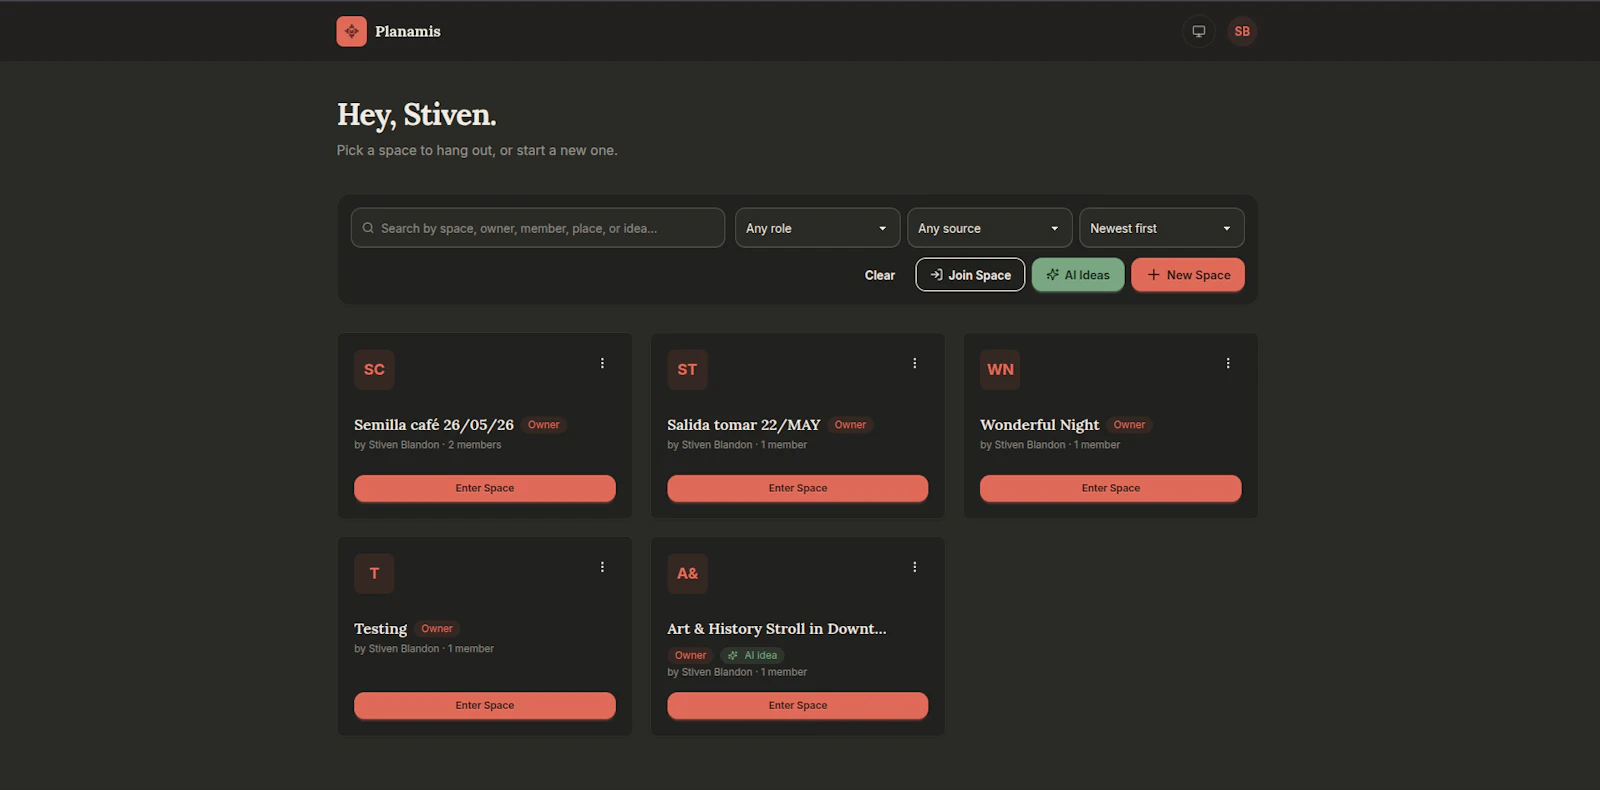The width and height of the screenshot is (1600, 790).
Task: Click Owner badge on Wonderful Night card
Action: pos(1130,425)
